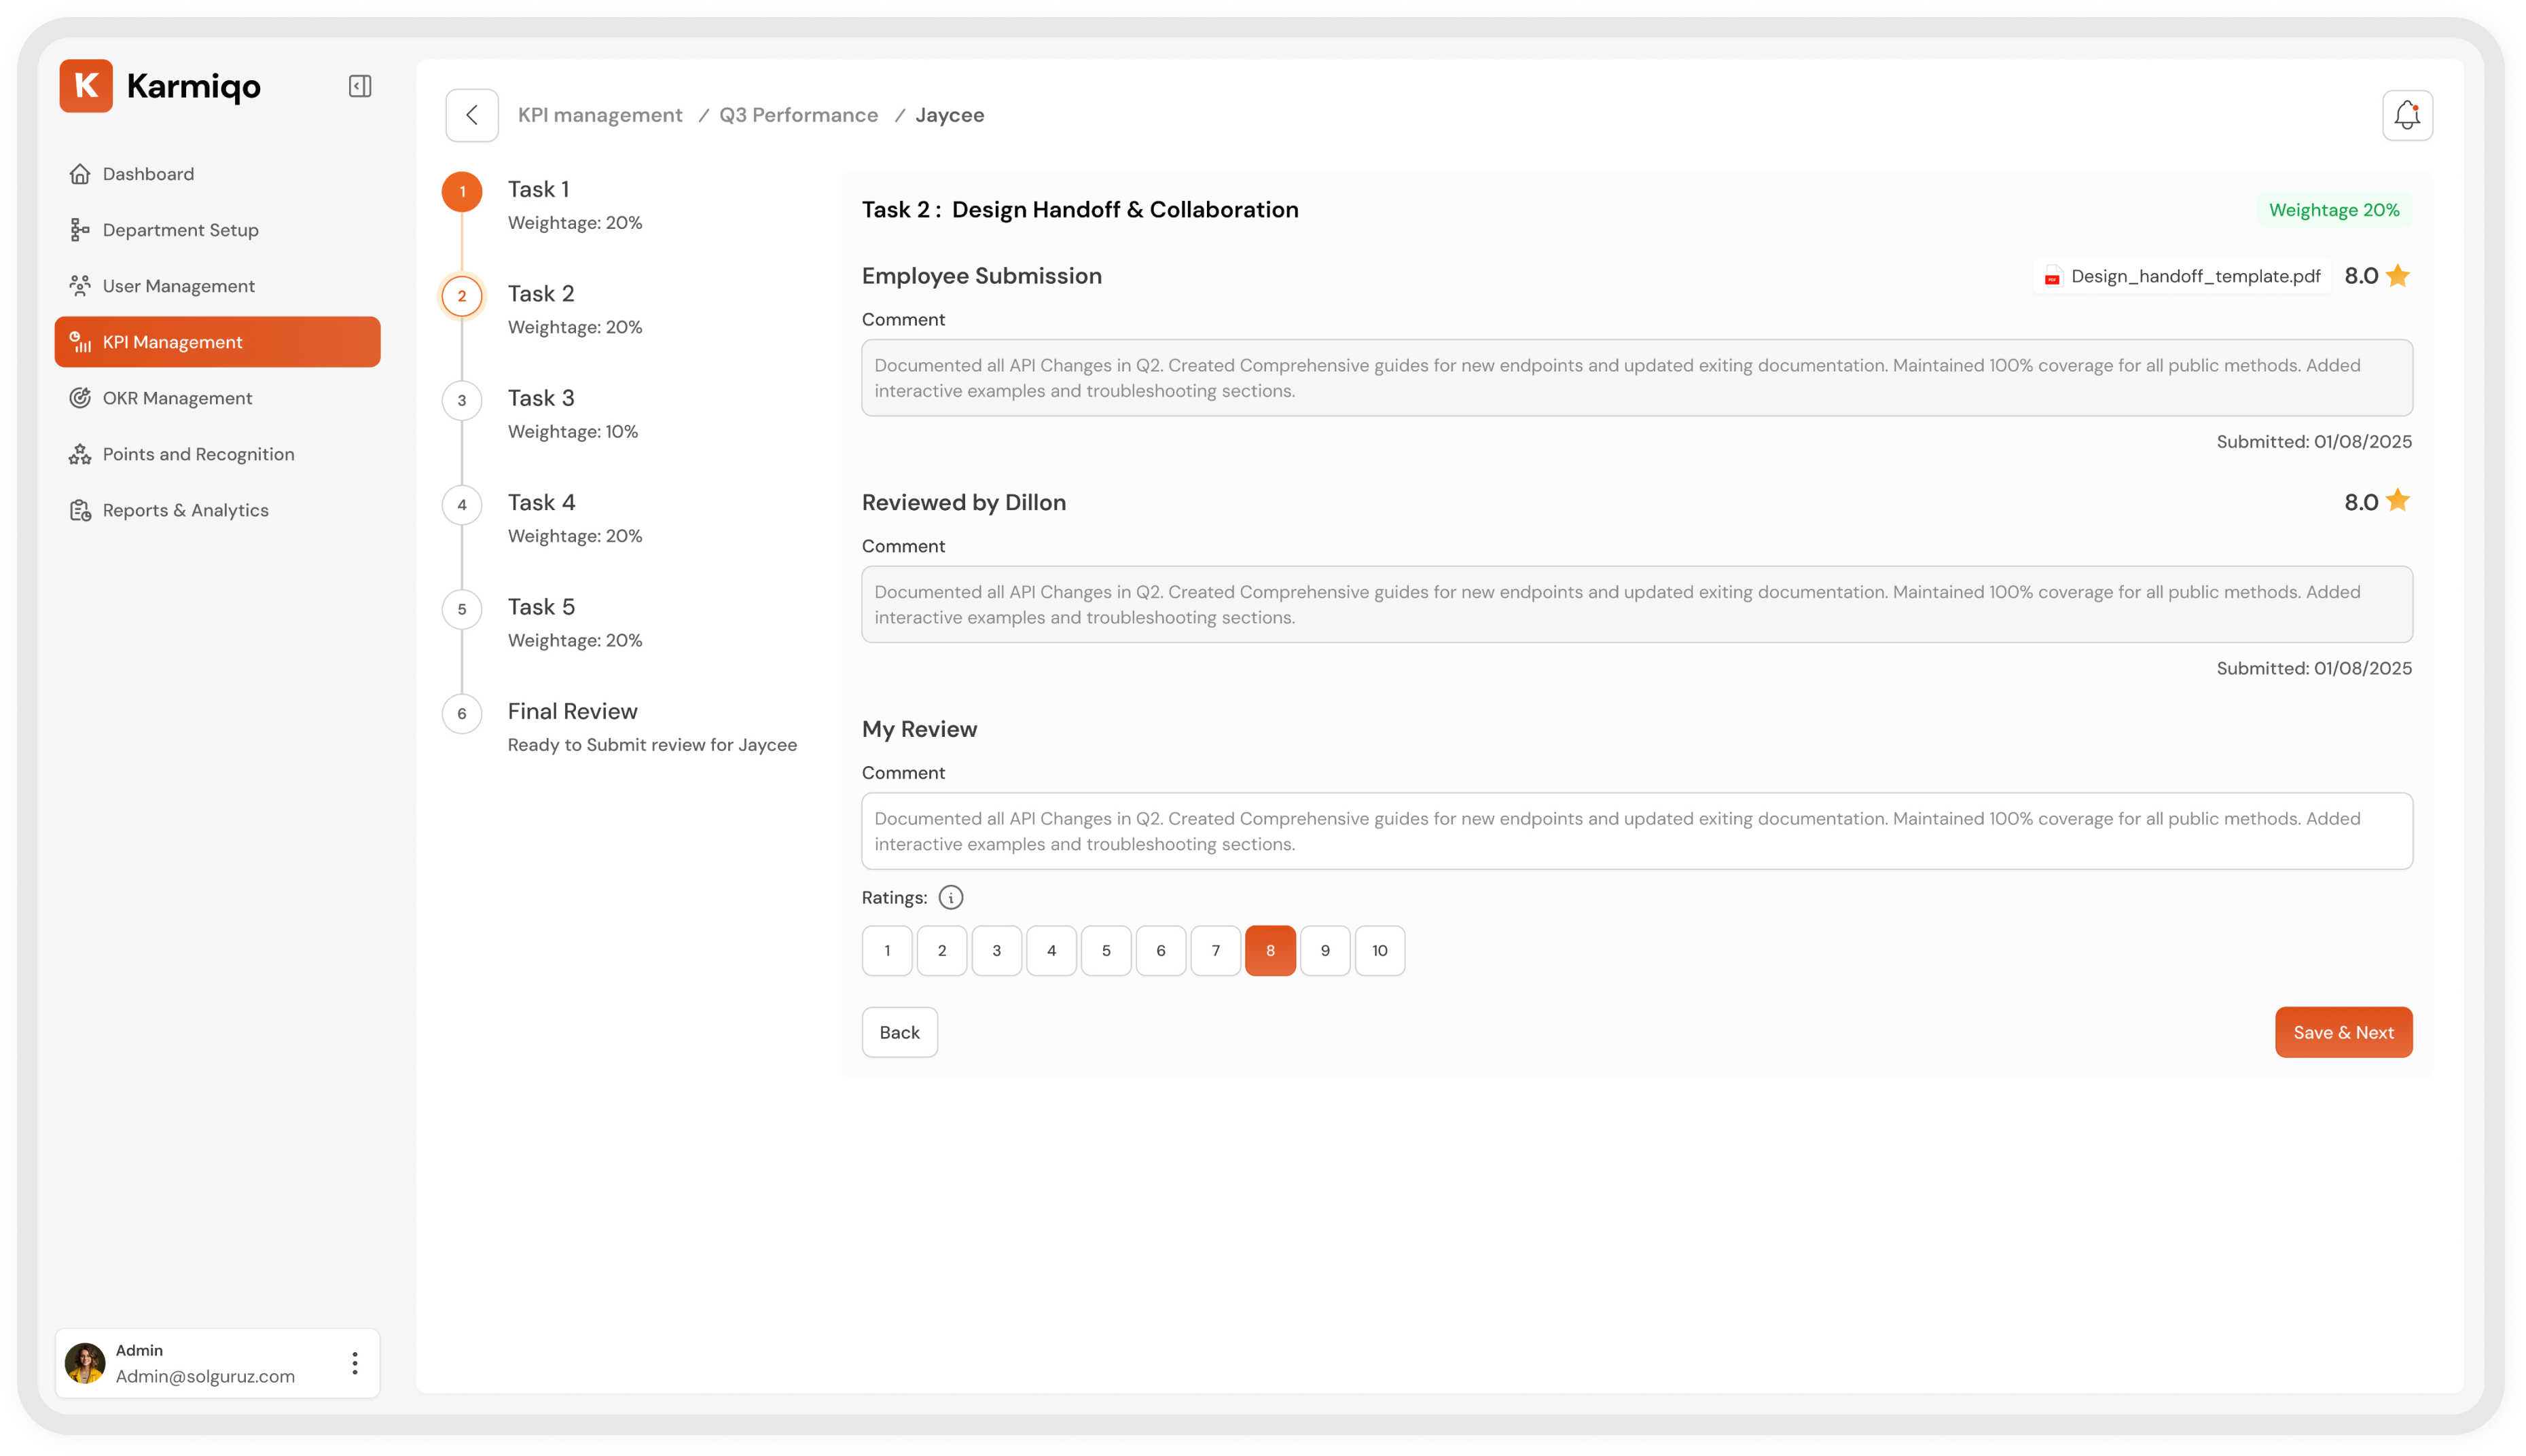Click into My Review comment field
The height and width of the screenshot is (1456, 2526).
click(x=1637, y=831)
